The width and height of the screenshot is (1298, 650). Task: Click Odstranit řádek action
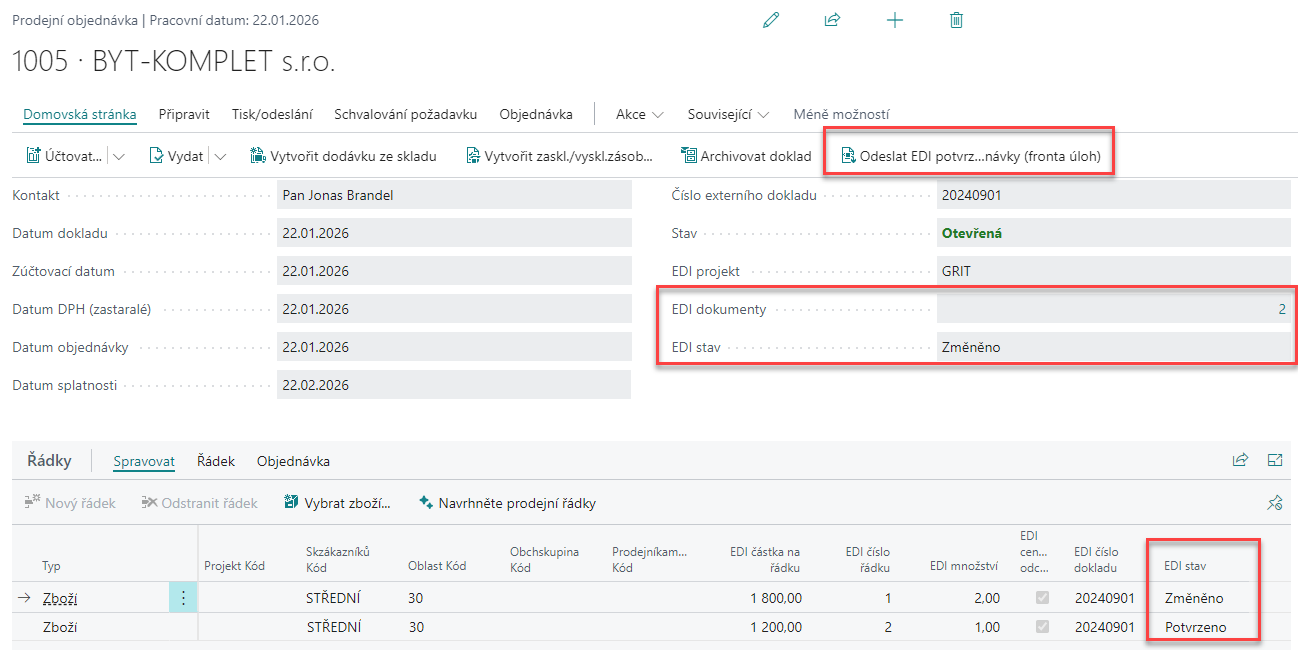tap(199, 503)
